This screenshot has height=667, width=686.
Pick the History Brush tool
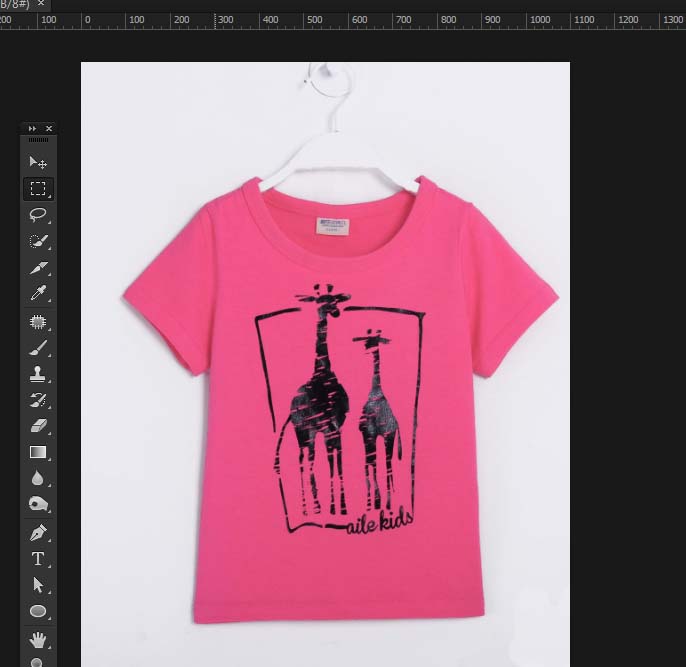coord(38,400)
